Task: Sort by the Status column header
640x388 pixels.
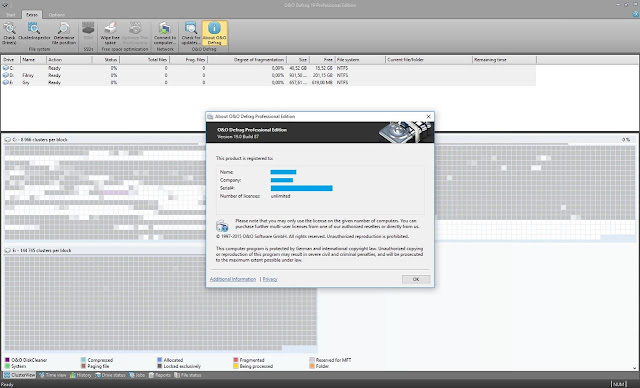Action: tap(106, 60)
